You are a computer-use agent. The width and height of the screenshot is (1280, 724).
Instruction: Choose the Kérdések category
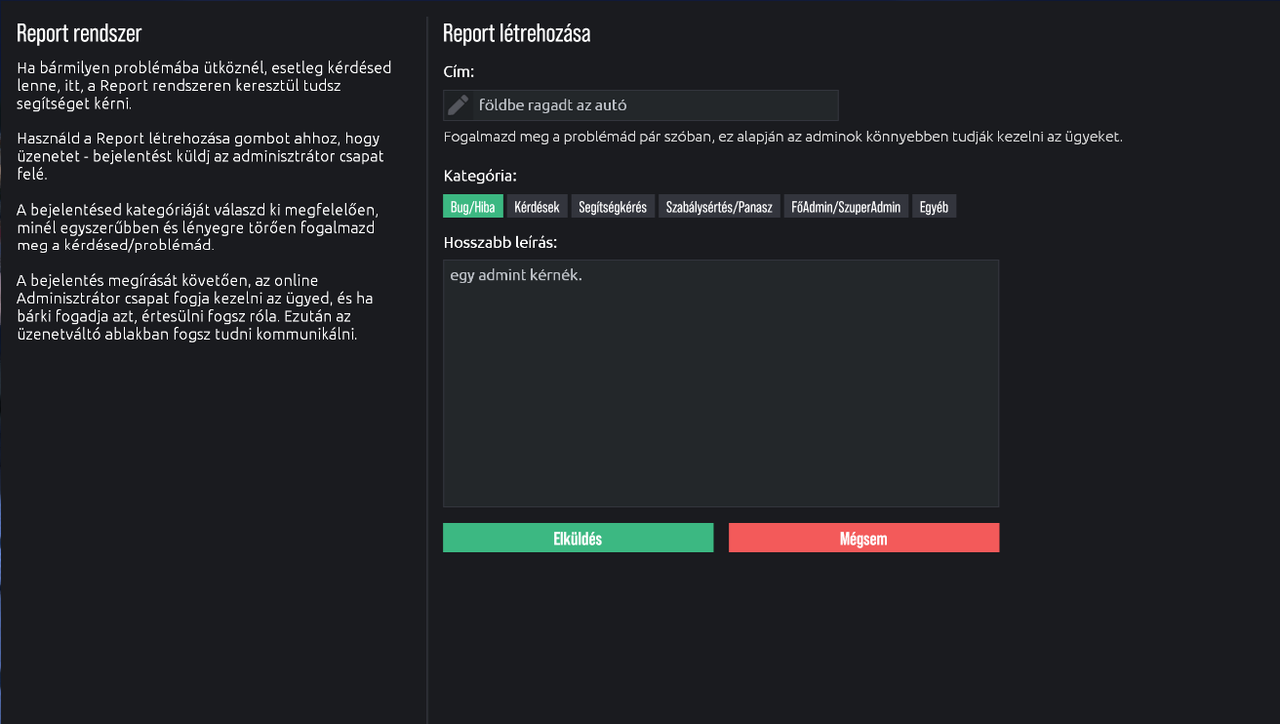(537, 207)
